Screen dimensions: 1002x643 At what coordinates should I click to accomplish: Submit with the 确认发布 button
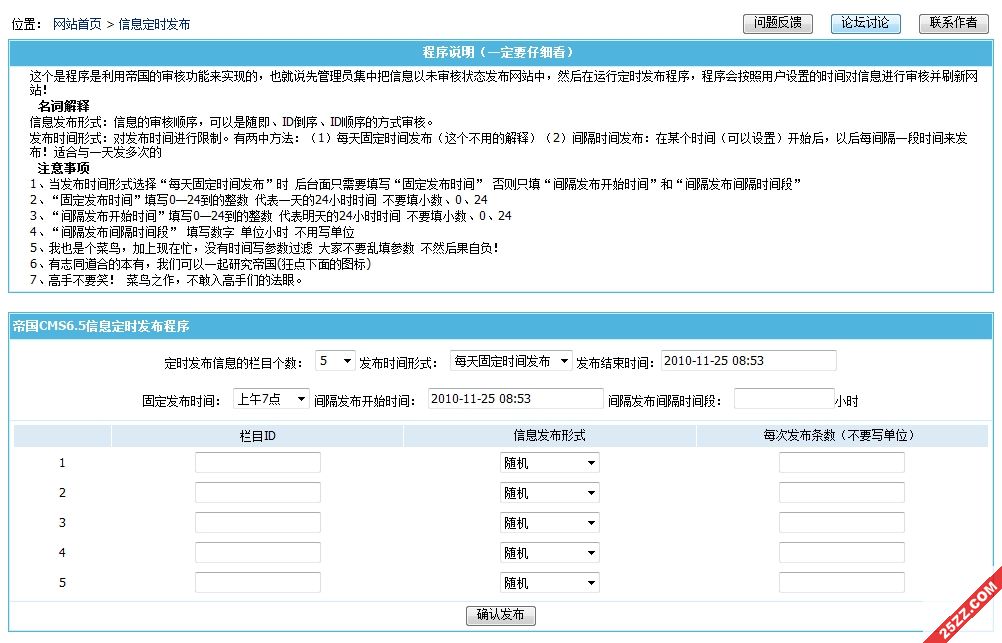501,616
